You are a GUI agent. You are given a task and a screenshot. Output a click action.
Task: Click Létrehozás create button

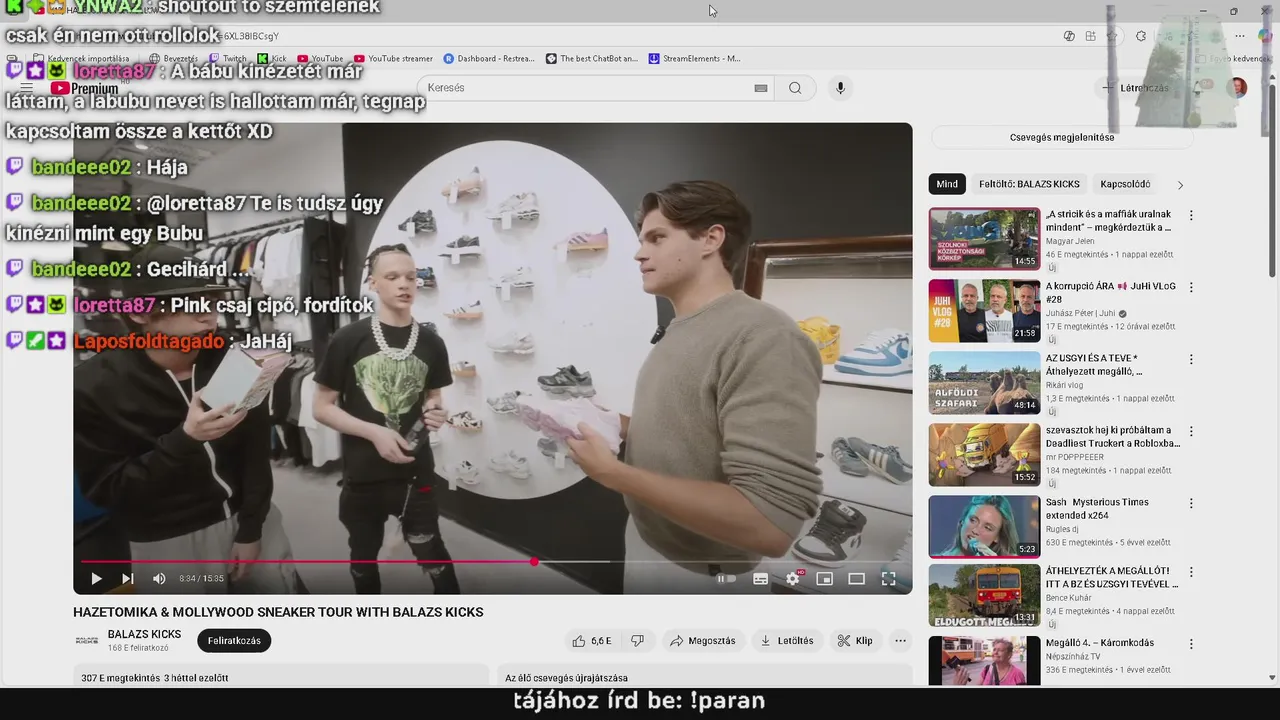[1135, 88]
